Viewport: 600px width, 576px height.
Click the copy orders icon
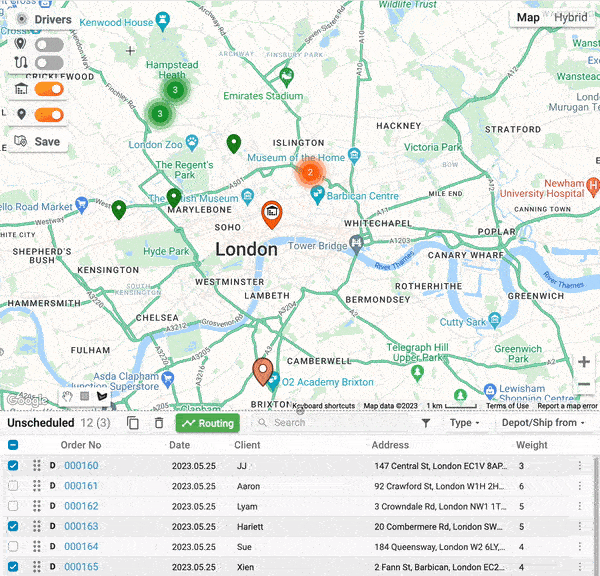point(133,423)
